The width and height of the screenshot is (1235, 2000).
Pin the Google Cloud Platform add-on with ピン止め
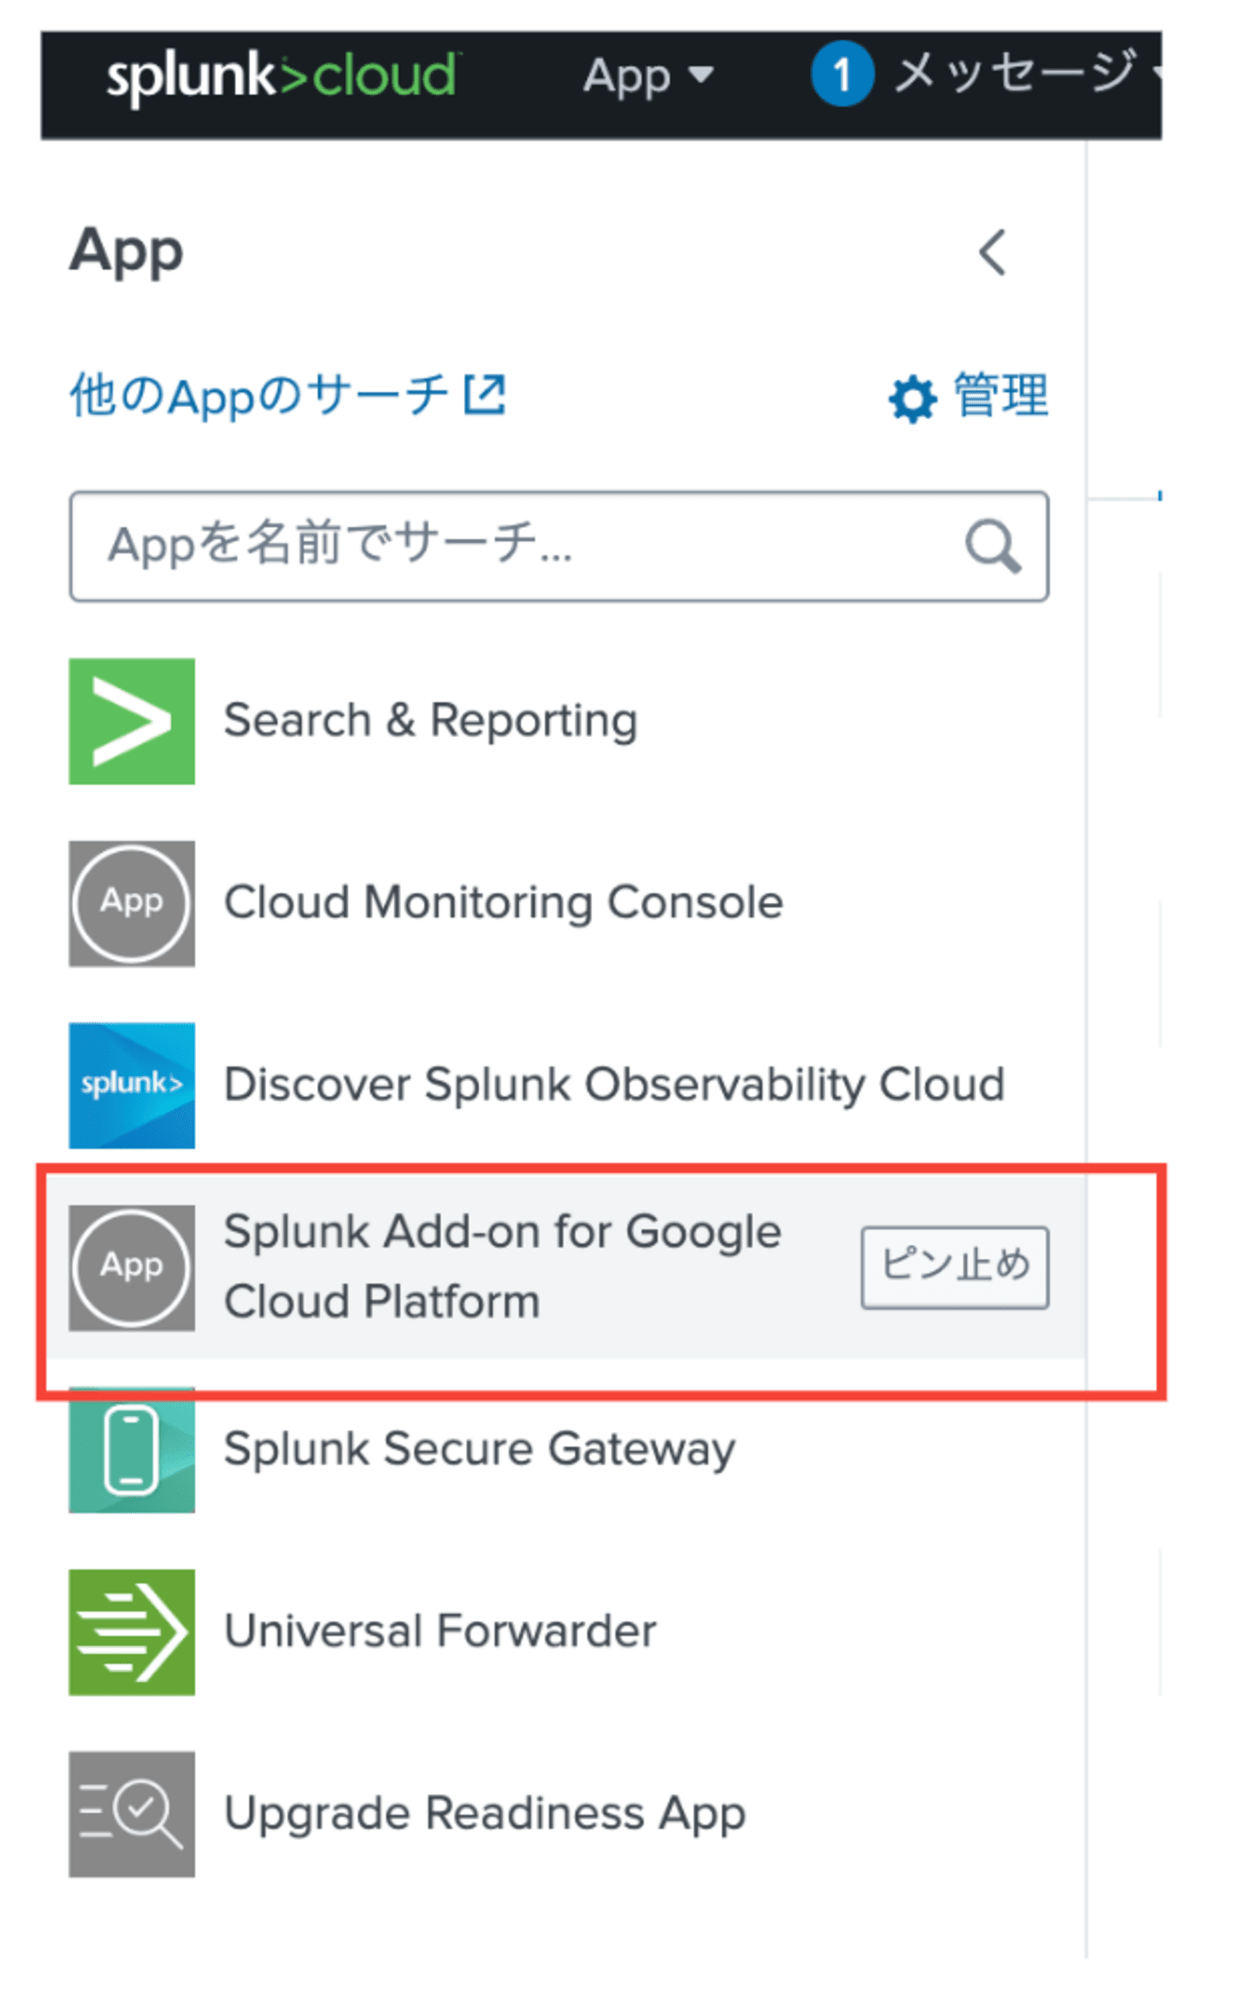tap(955, 1267)
